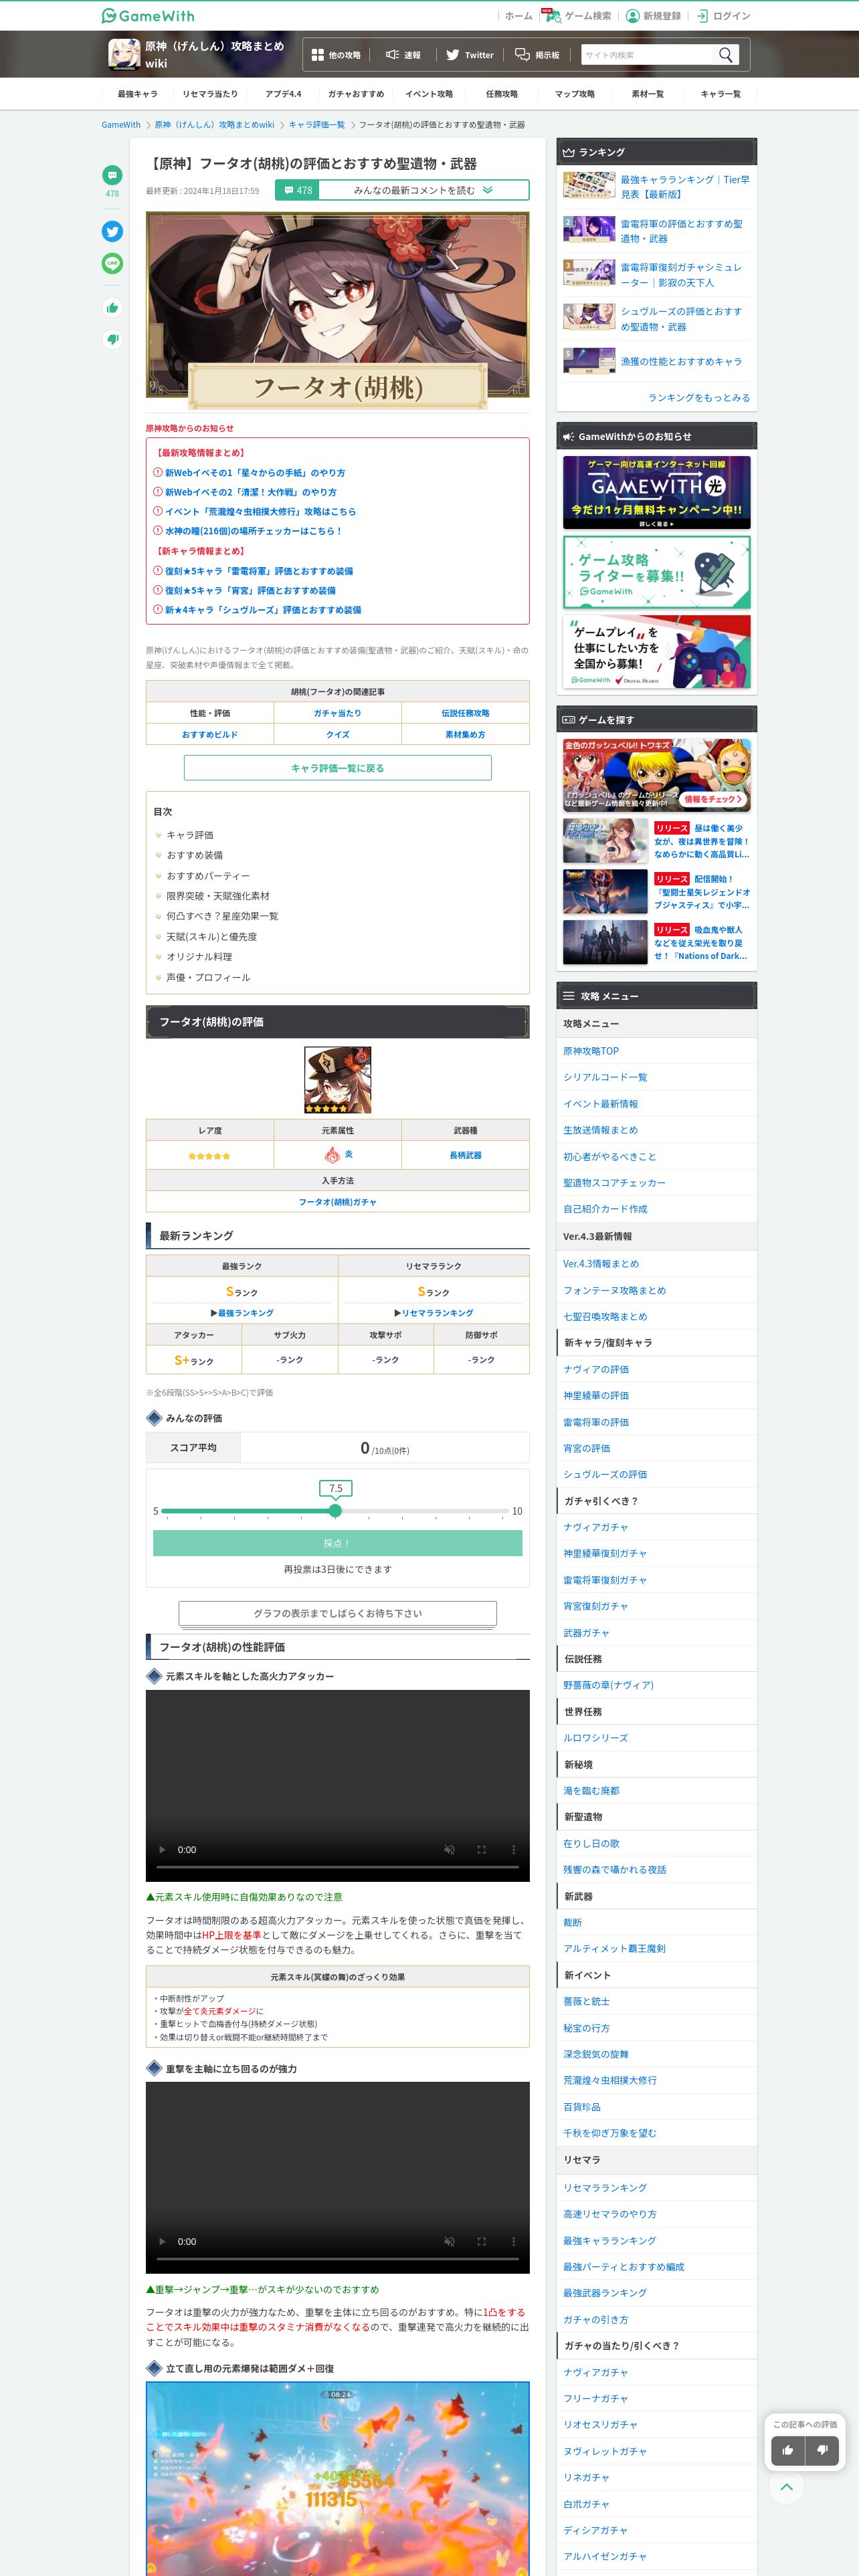Open 長柄武器 weapon type link
The image size is (859, 2576).
pos(465,1155)
